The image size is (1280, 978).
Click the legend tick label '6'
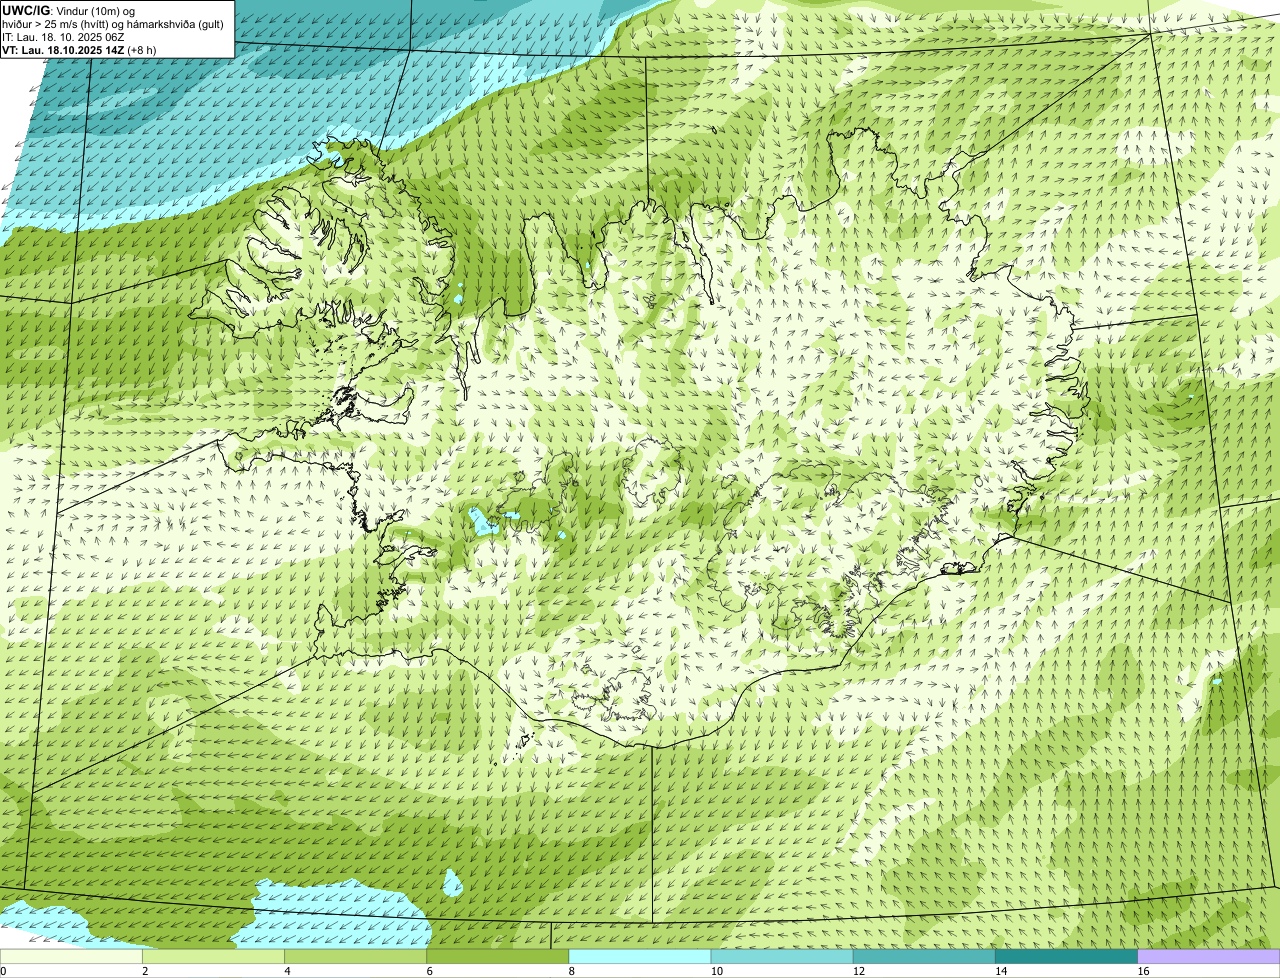430,971
